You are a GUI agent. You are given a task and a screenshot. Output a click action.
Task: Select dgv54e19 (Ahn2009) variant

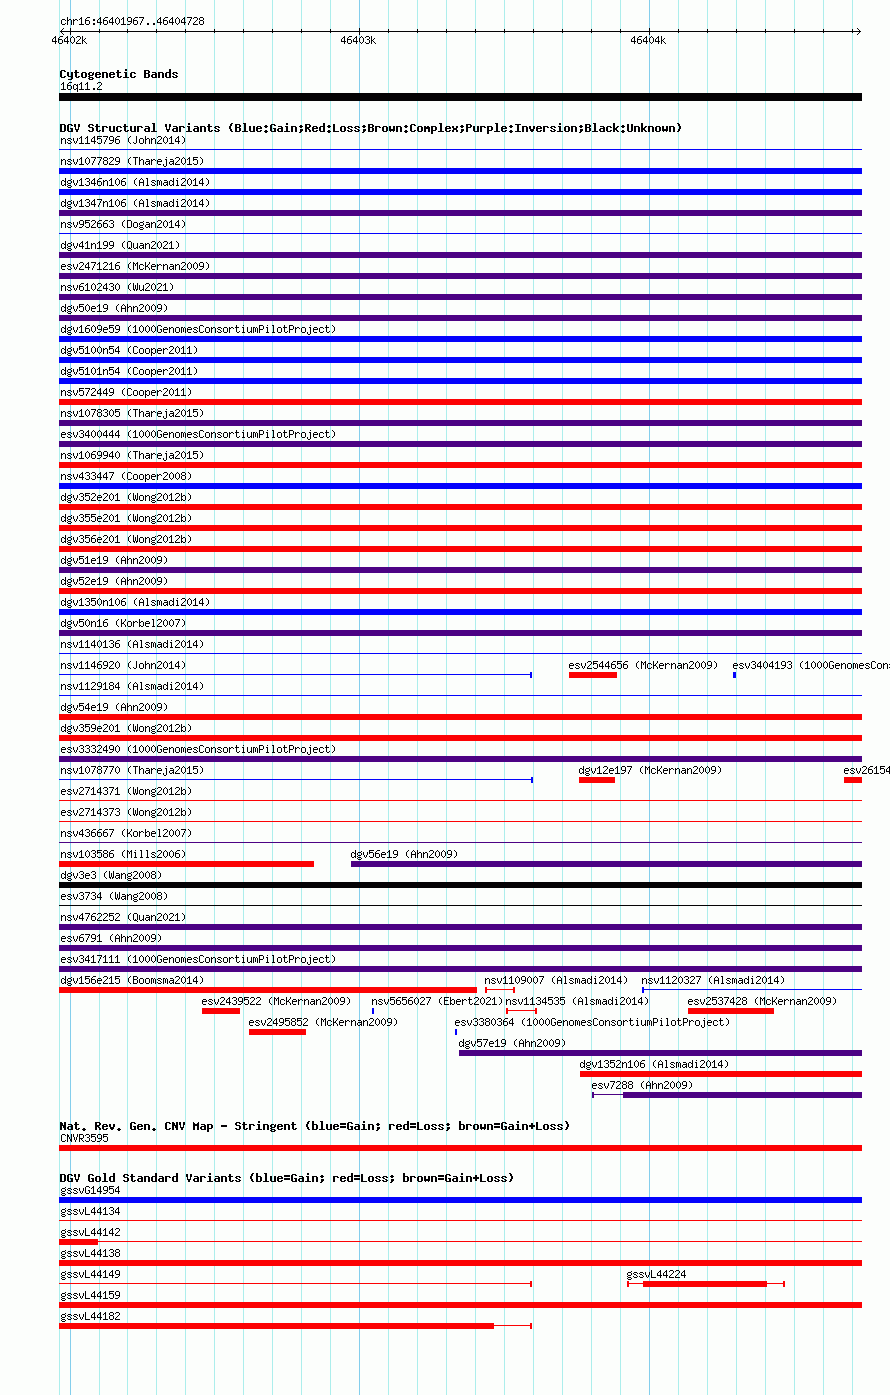[460, 717]
